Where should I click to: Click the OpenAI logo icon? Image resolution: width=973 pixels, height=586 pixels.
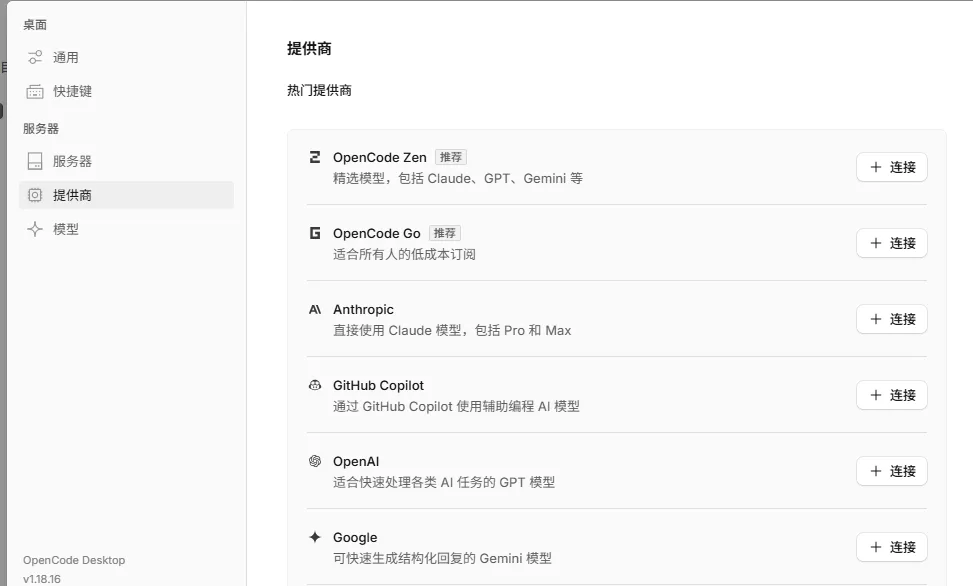point(315,461)
